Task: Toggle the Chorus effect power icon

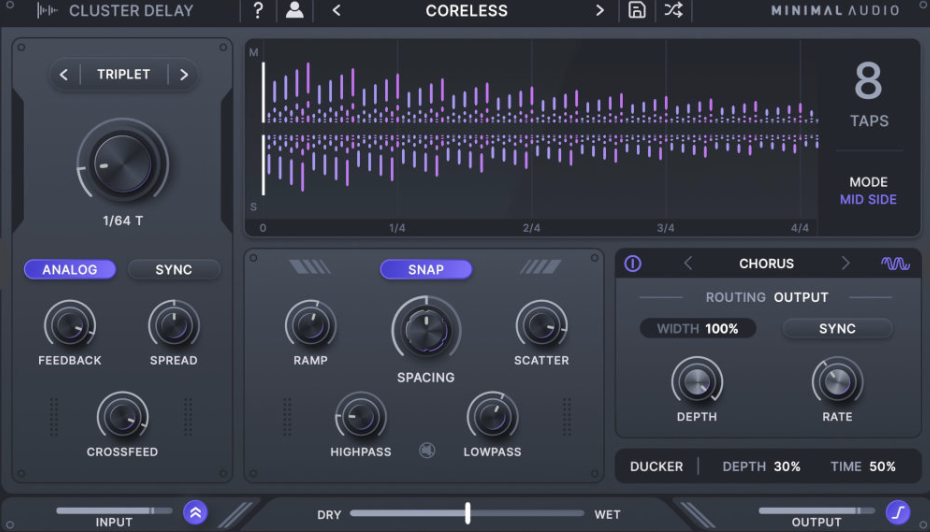Action: pyautogui.click(x=632, y=263)
